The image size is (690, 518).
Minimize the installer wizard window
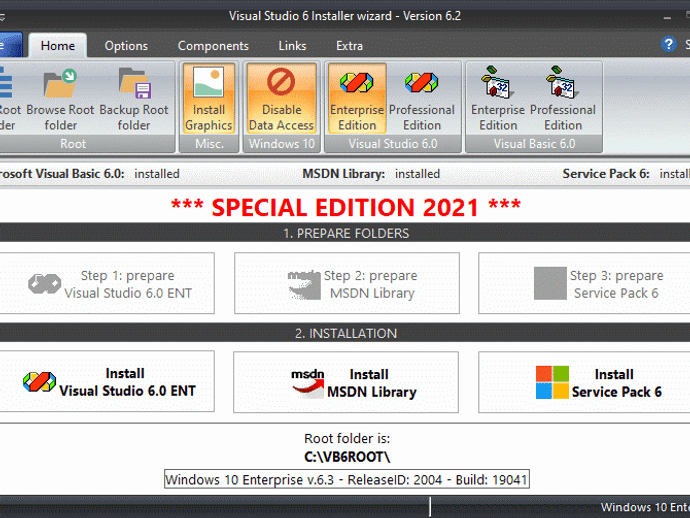667,18
